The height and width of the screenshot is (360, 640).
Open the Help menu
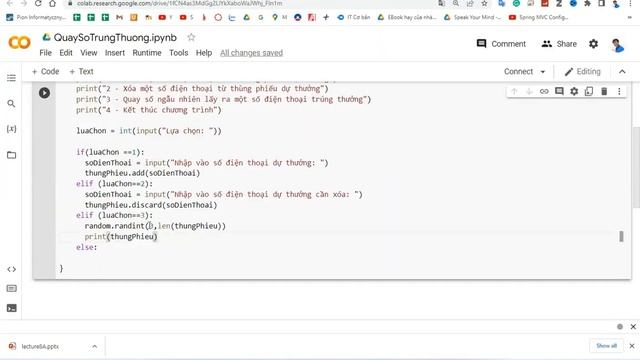(x=204, y=53)
